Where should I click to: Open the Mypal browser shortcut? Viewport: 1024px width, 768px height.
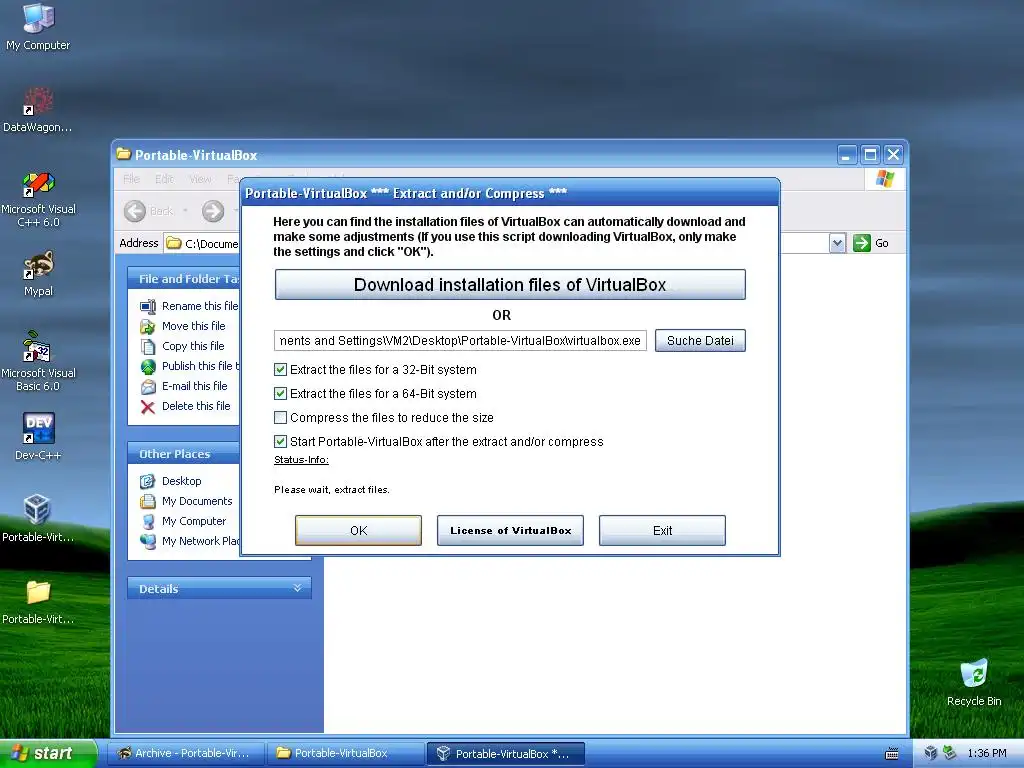click(38, 273)
